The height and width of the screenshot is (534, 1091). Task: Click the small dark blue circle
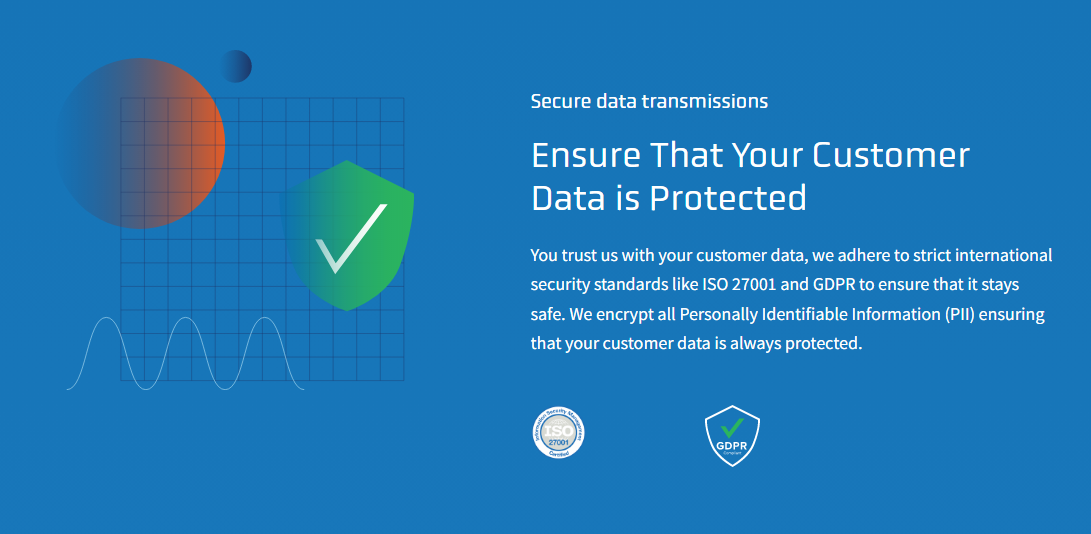pos(236,66)
